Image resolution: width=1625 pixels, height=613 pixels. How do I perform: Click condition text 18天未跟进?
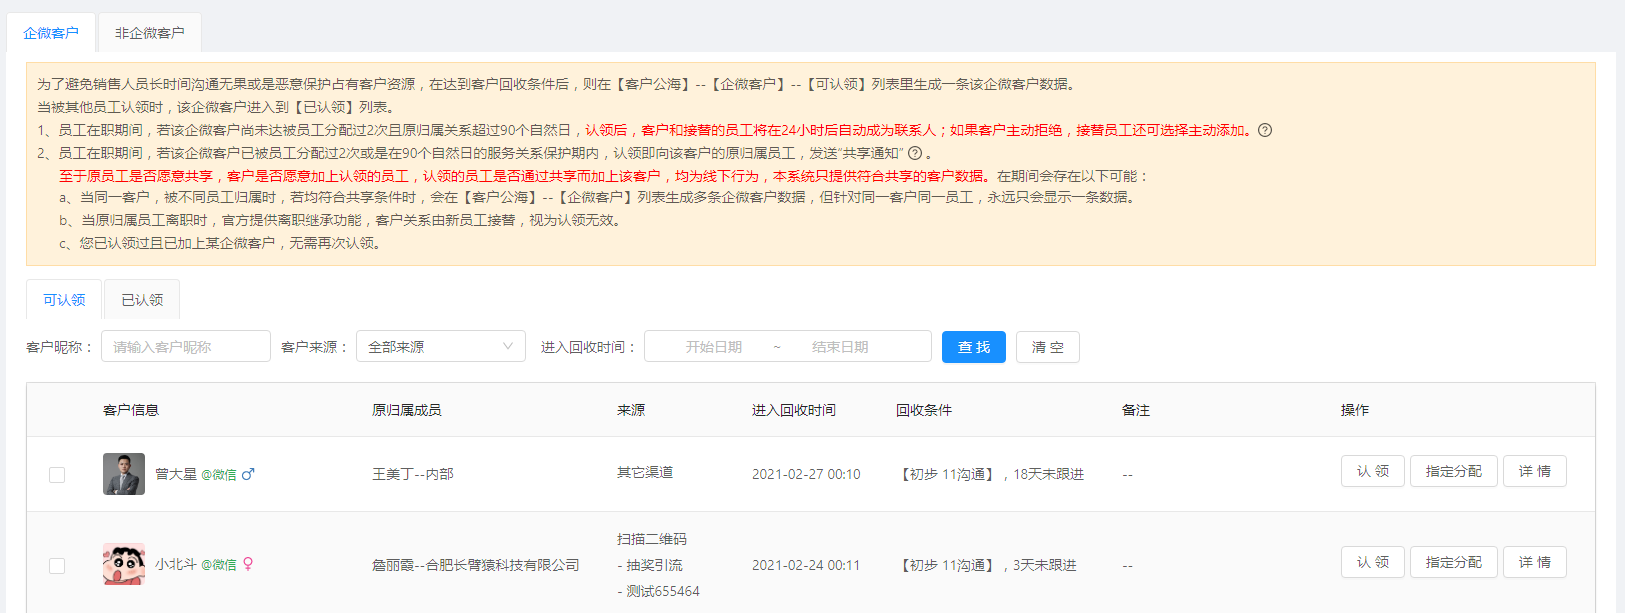point(1049,474)
